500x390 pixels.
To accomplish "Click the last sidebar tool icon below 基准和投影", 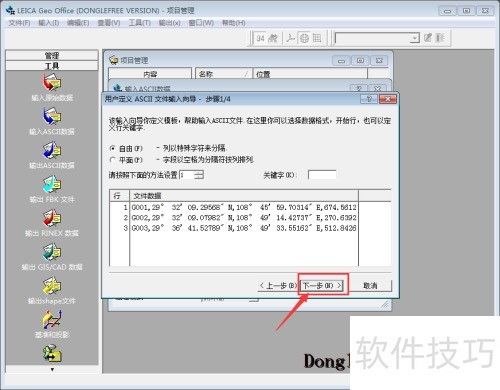I will 52,353.
